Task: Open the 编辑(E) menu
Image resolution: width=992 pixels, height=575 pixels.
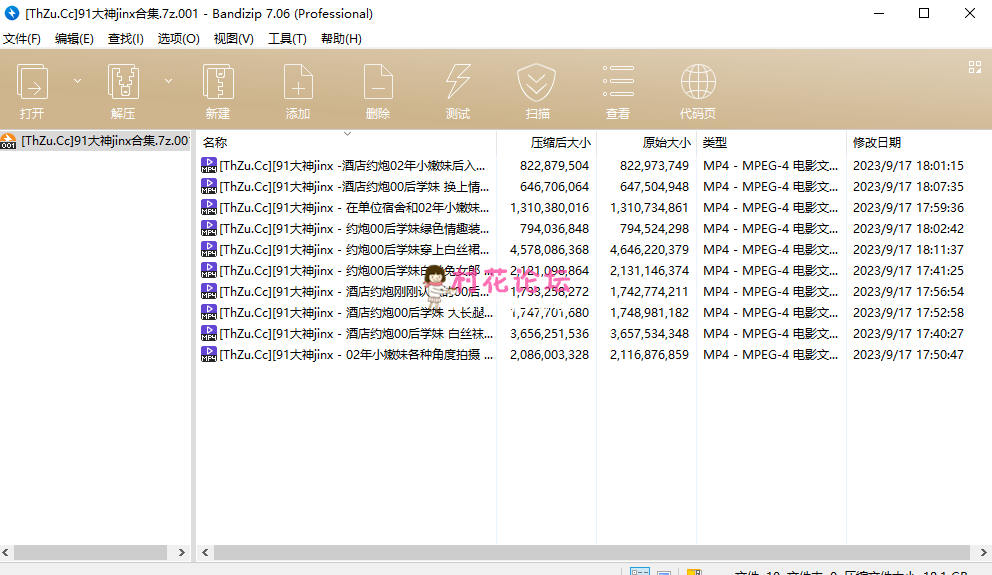Action: pyautogui.click(x=74, y=39)
